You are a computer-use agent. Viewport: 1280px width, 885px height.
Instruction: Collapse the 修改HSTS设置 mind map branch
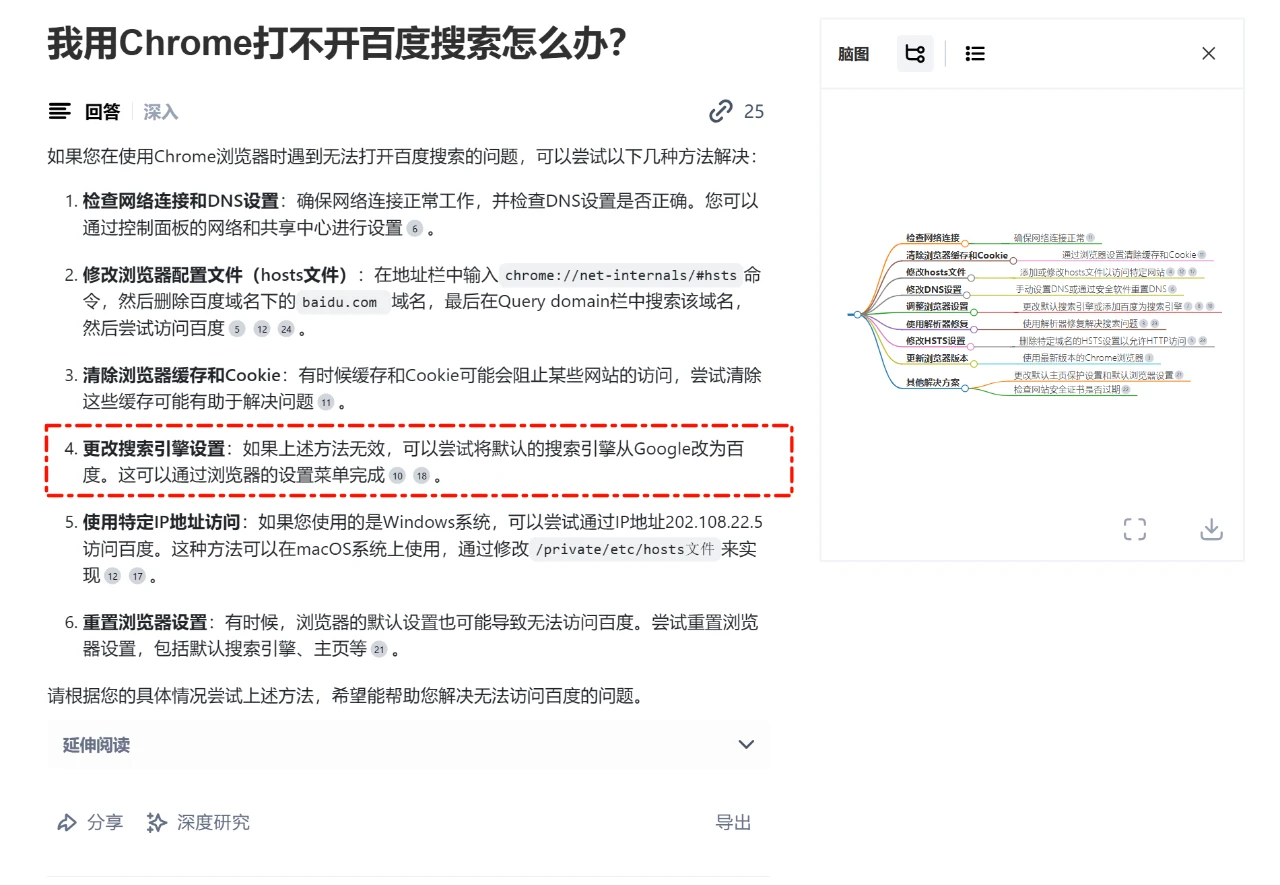click(x=971, y=347)
